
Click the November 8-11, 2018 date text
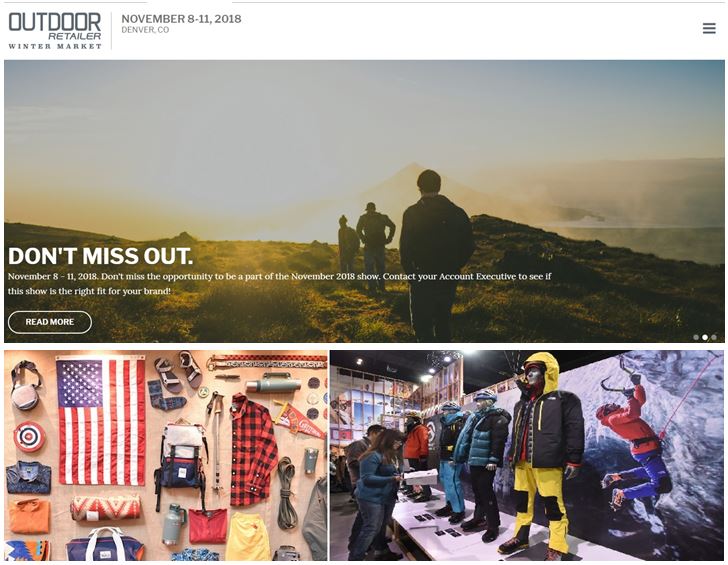tap(181, 19)
